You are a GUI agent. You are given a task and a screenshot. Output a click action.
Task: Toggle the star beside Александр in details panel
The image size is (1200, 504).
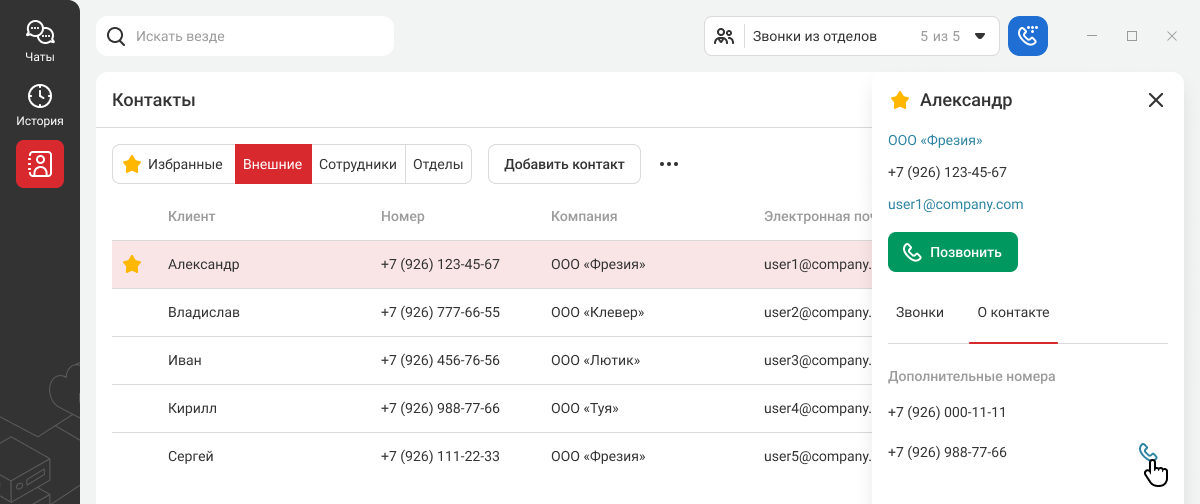click(x=900, y=100)
